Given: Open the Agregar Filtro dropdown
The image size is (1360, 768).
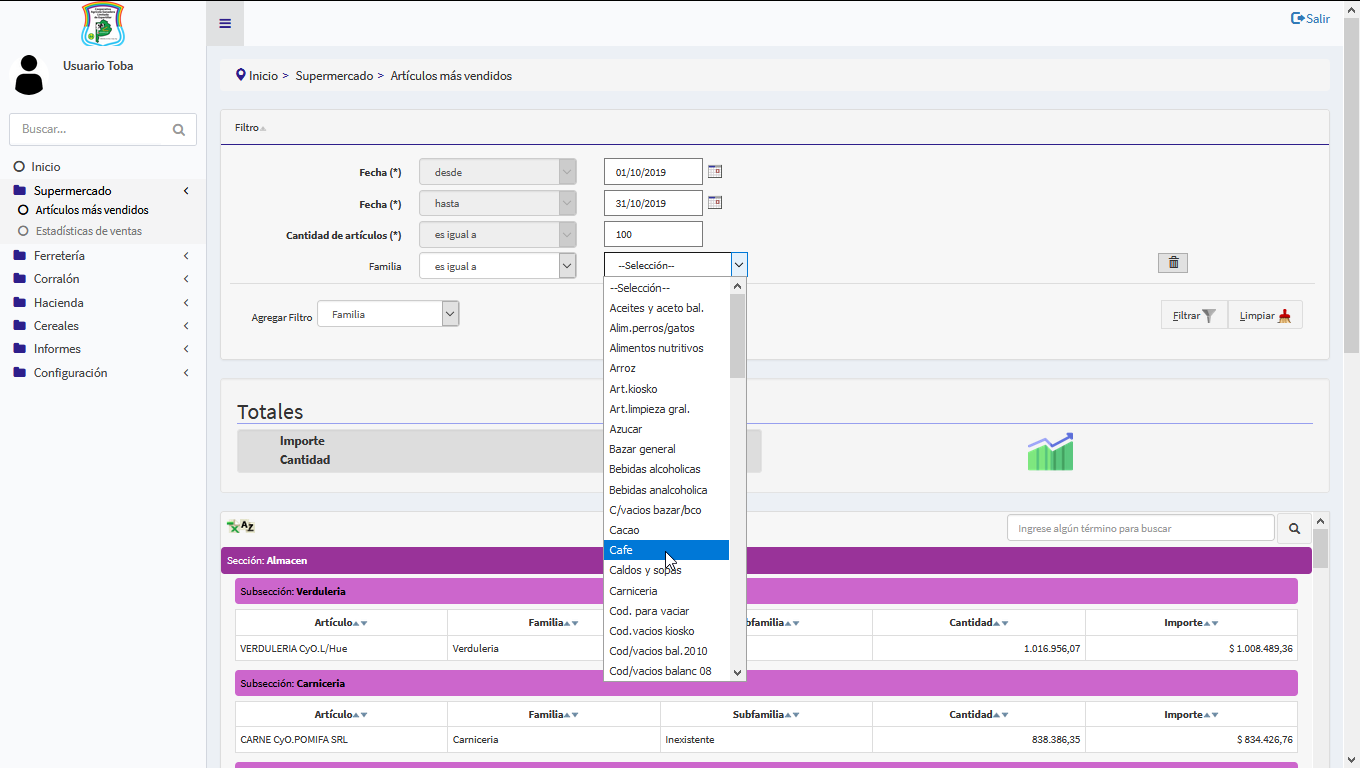Looking at the screenshot, I should click(x=388, y=314).
